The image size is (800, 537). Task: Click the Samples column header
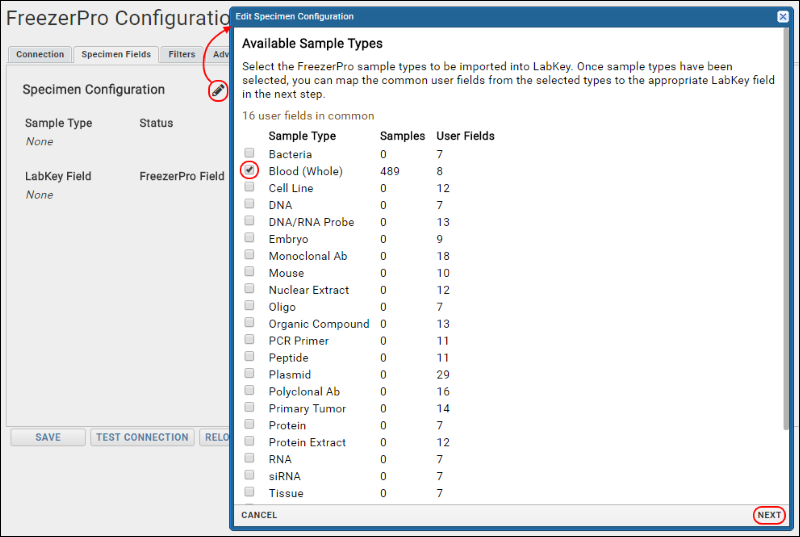403,136
